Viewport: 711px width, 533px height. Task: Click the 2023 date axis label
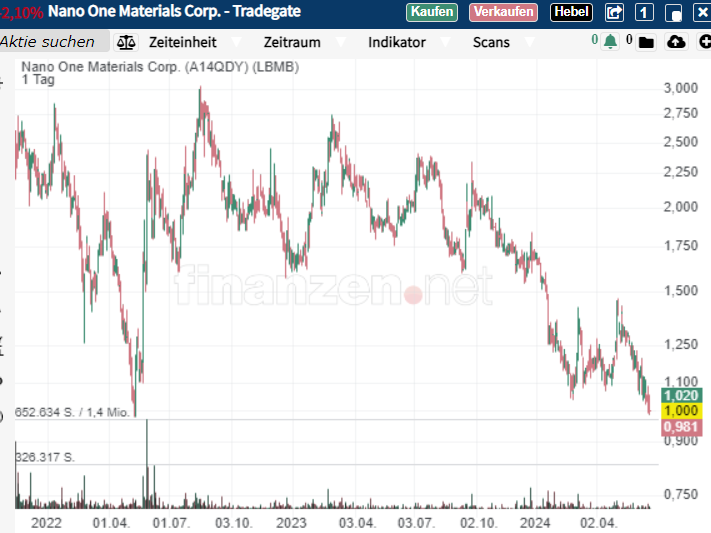coord(291,523)
